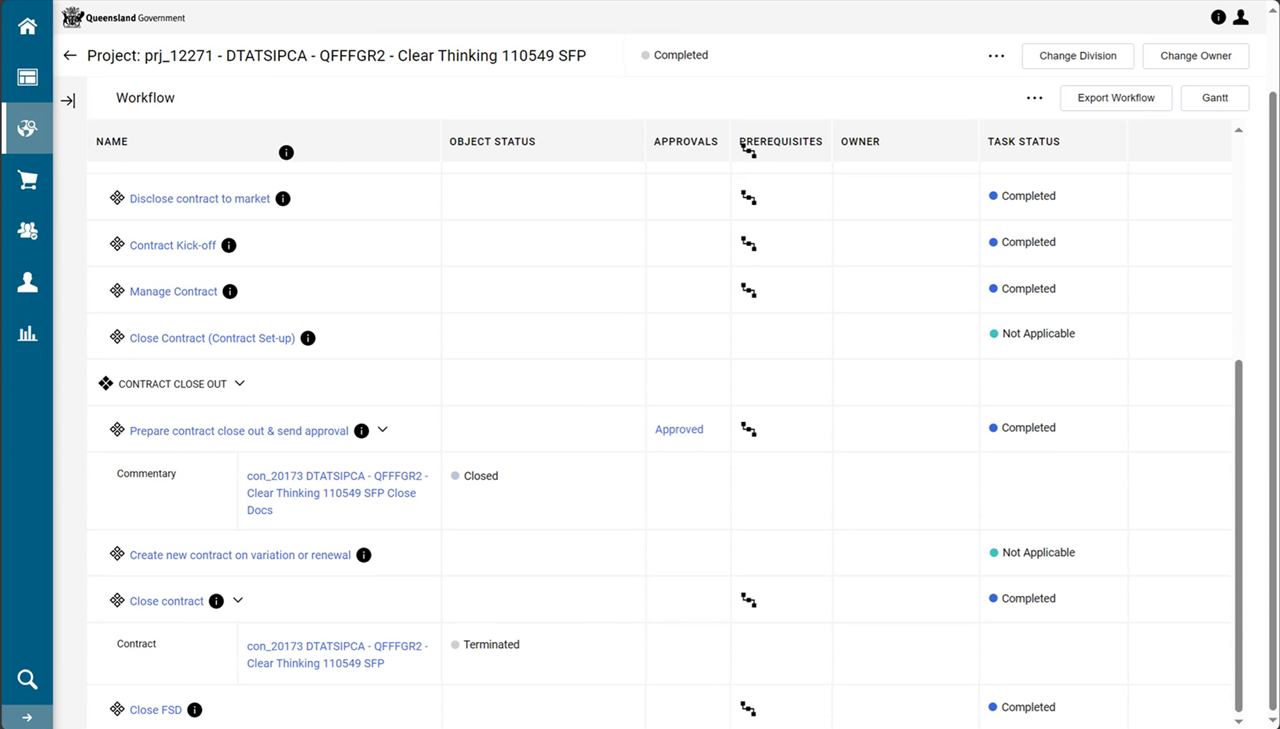This screenshot has height=729, width=1280.
Task: Open Workflow more options ellipsis menu
Action: pos(1035,98)
